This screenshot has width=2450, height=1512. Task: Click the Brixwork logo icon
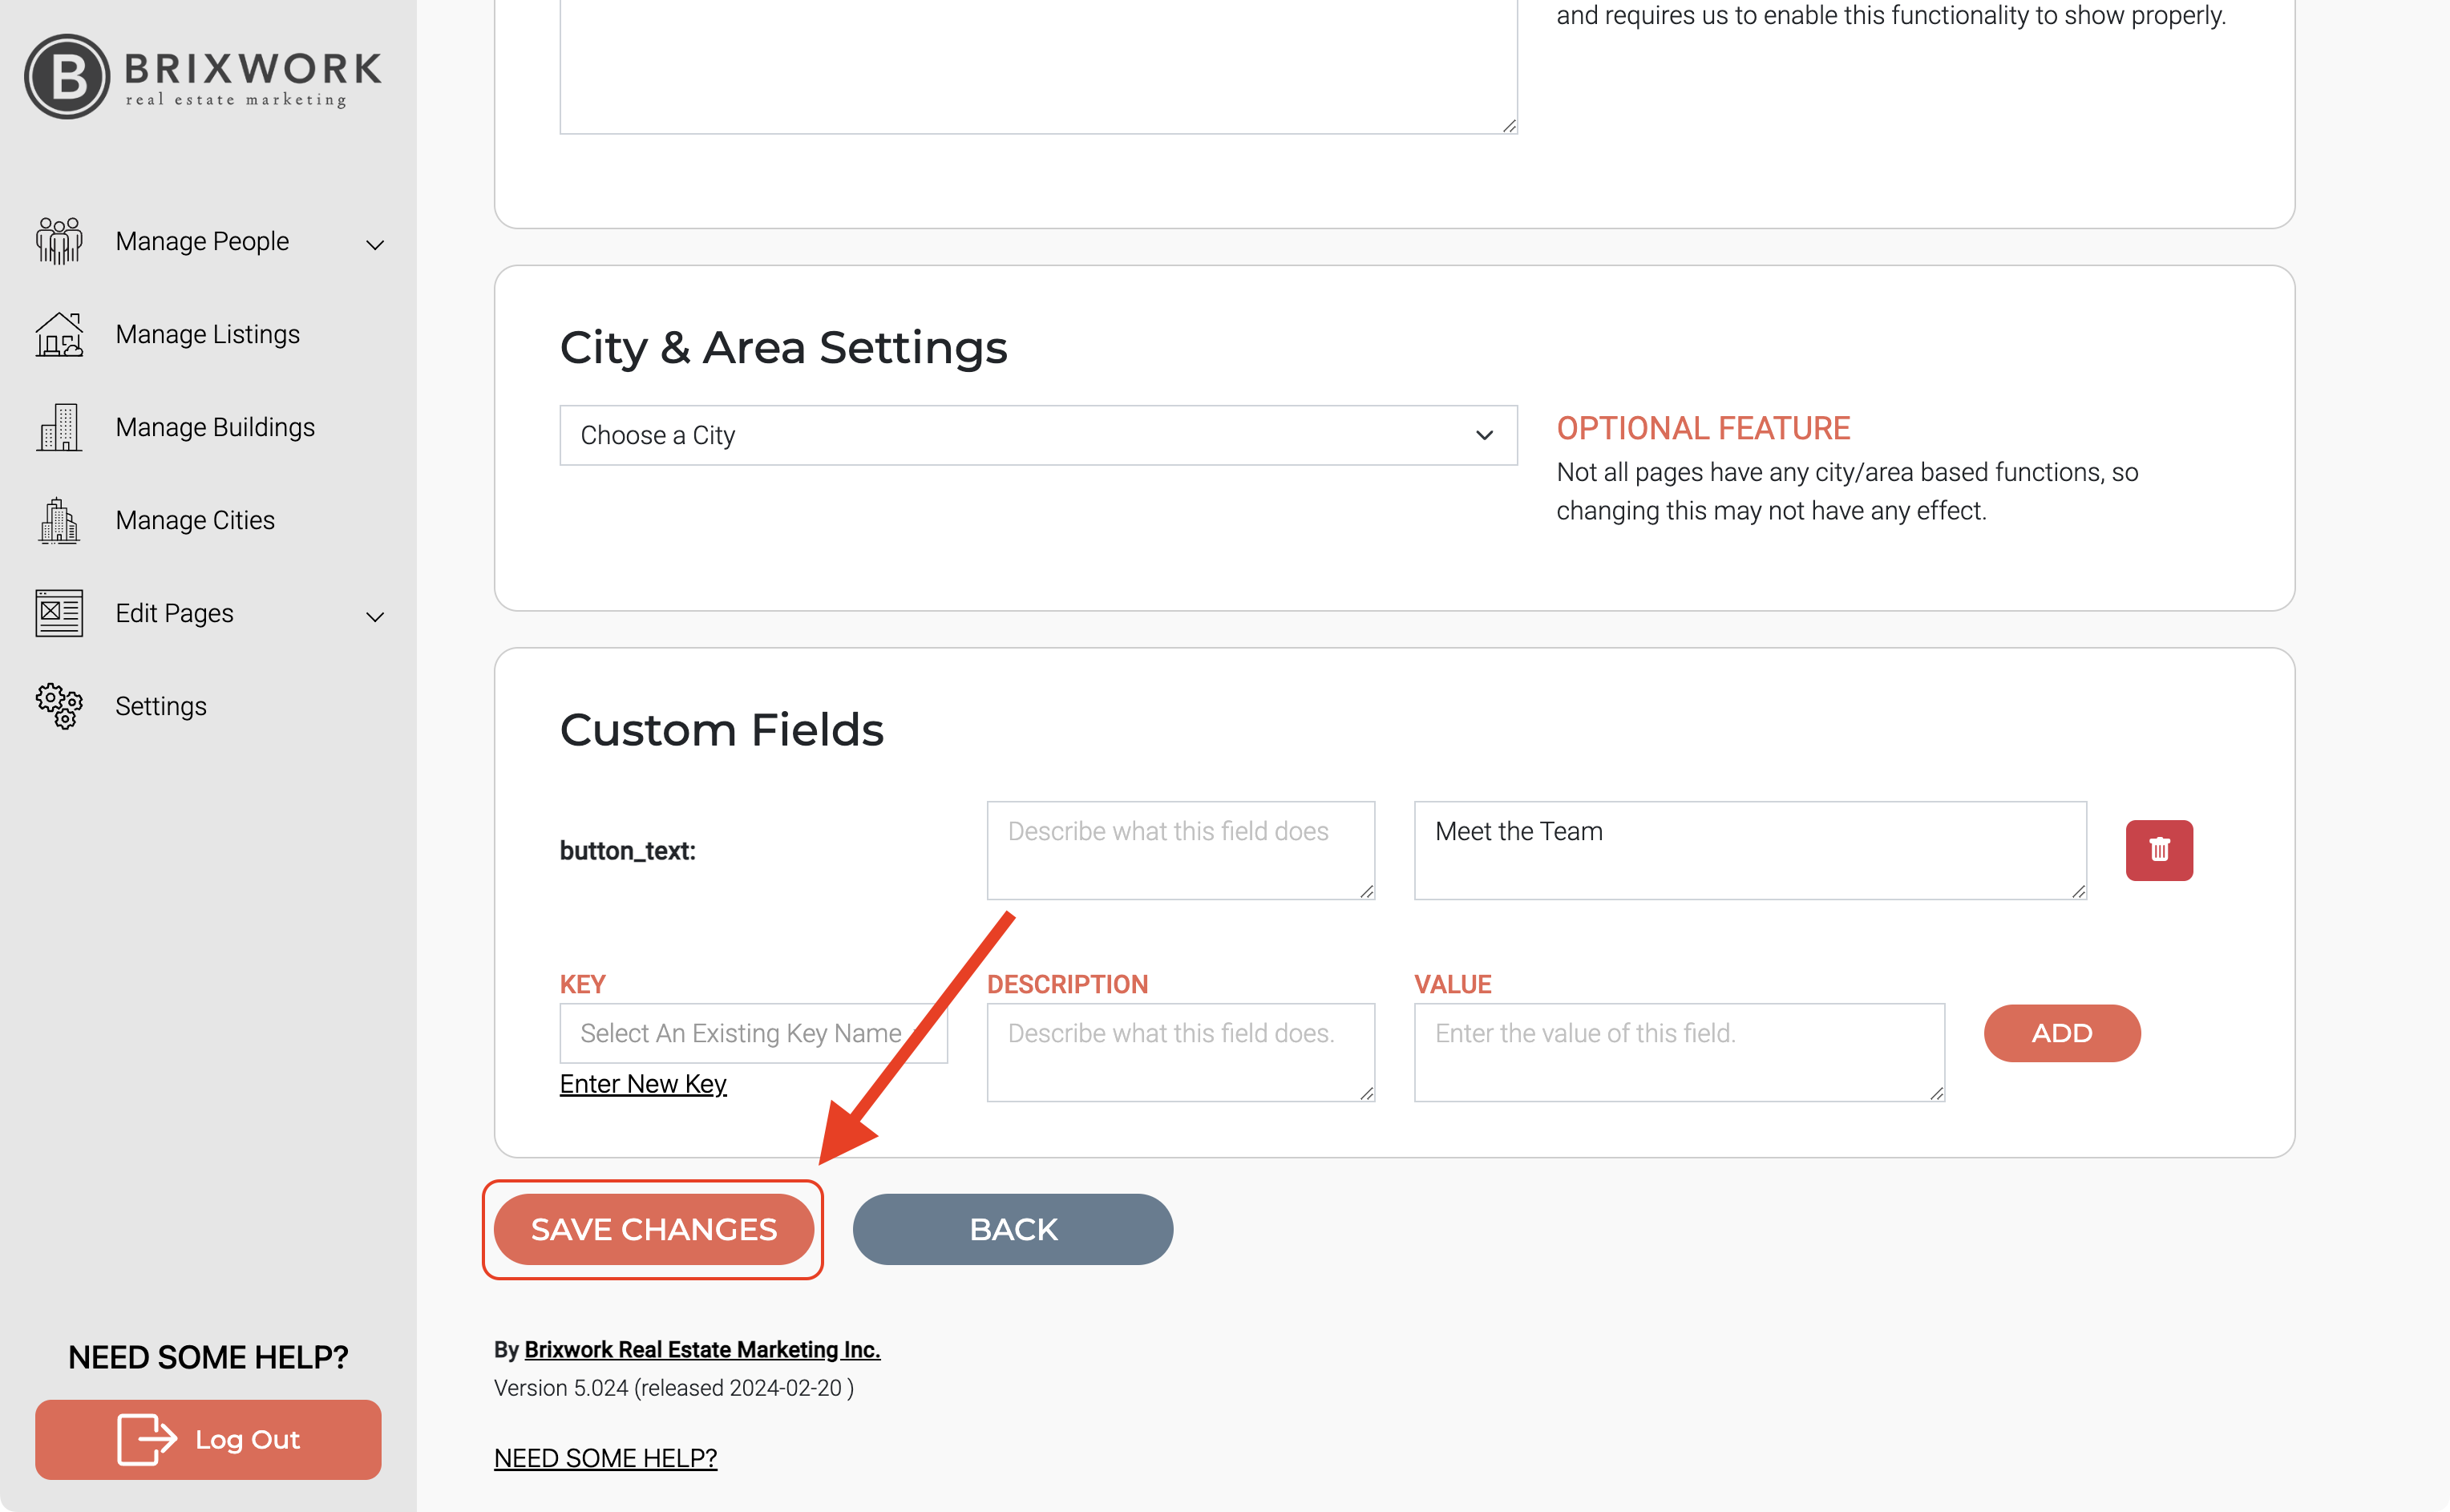(67, 77)
